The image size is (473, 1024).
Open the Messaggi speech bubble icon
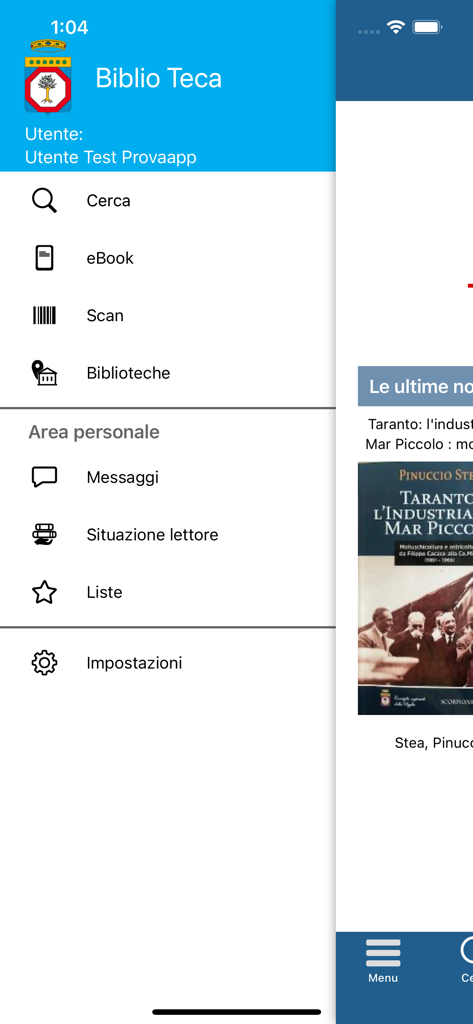(44, 477)
